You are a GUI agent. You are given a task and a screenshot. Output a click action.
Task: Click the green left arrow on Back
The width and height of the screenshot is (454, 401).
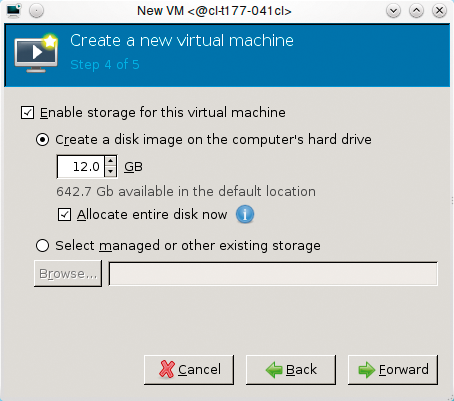[274, 370]
